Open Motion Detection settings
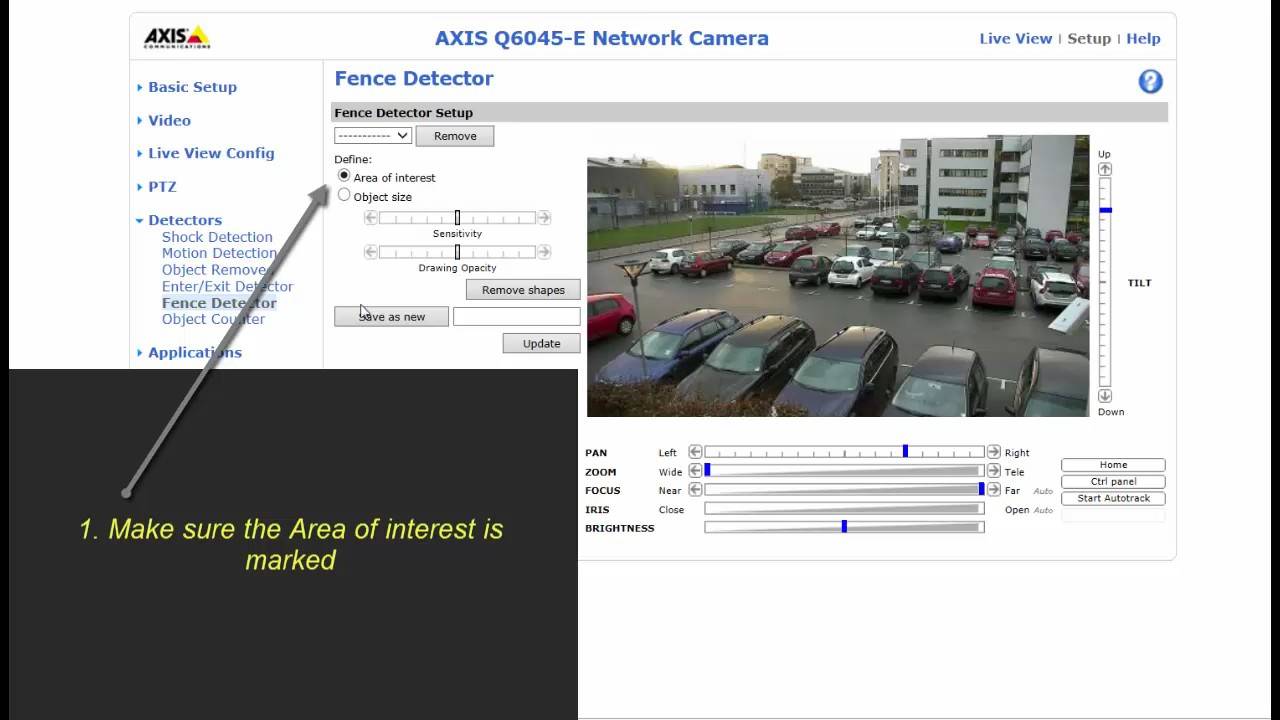The width and height of the screenshot is (1280, 720). coord(219,253)
